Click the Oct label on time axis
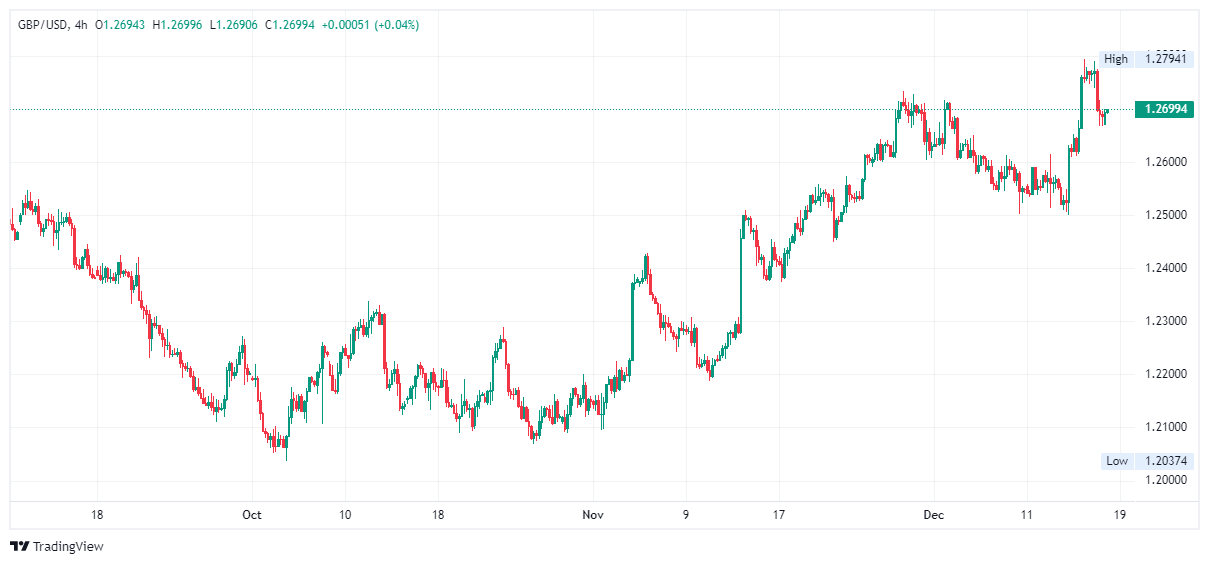Image resolution: width=1209 pixels, height=564 pixels. [x=251, y=515]
